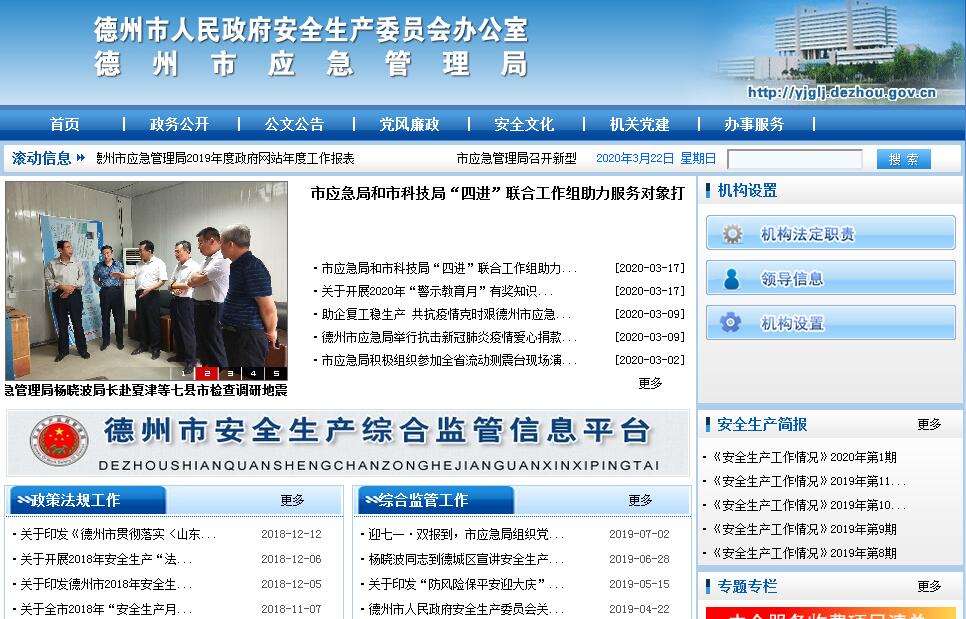Viewport: 966px width, 619px height.
Task: Open 德州市安全生产综合监管信息平台 banner
Action: [347, 443]
